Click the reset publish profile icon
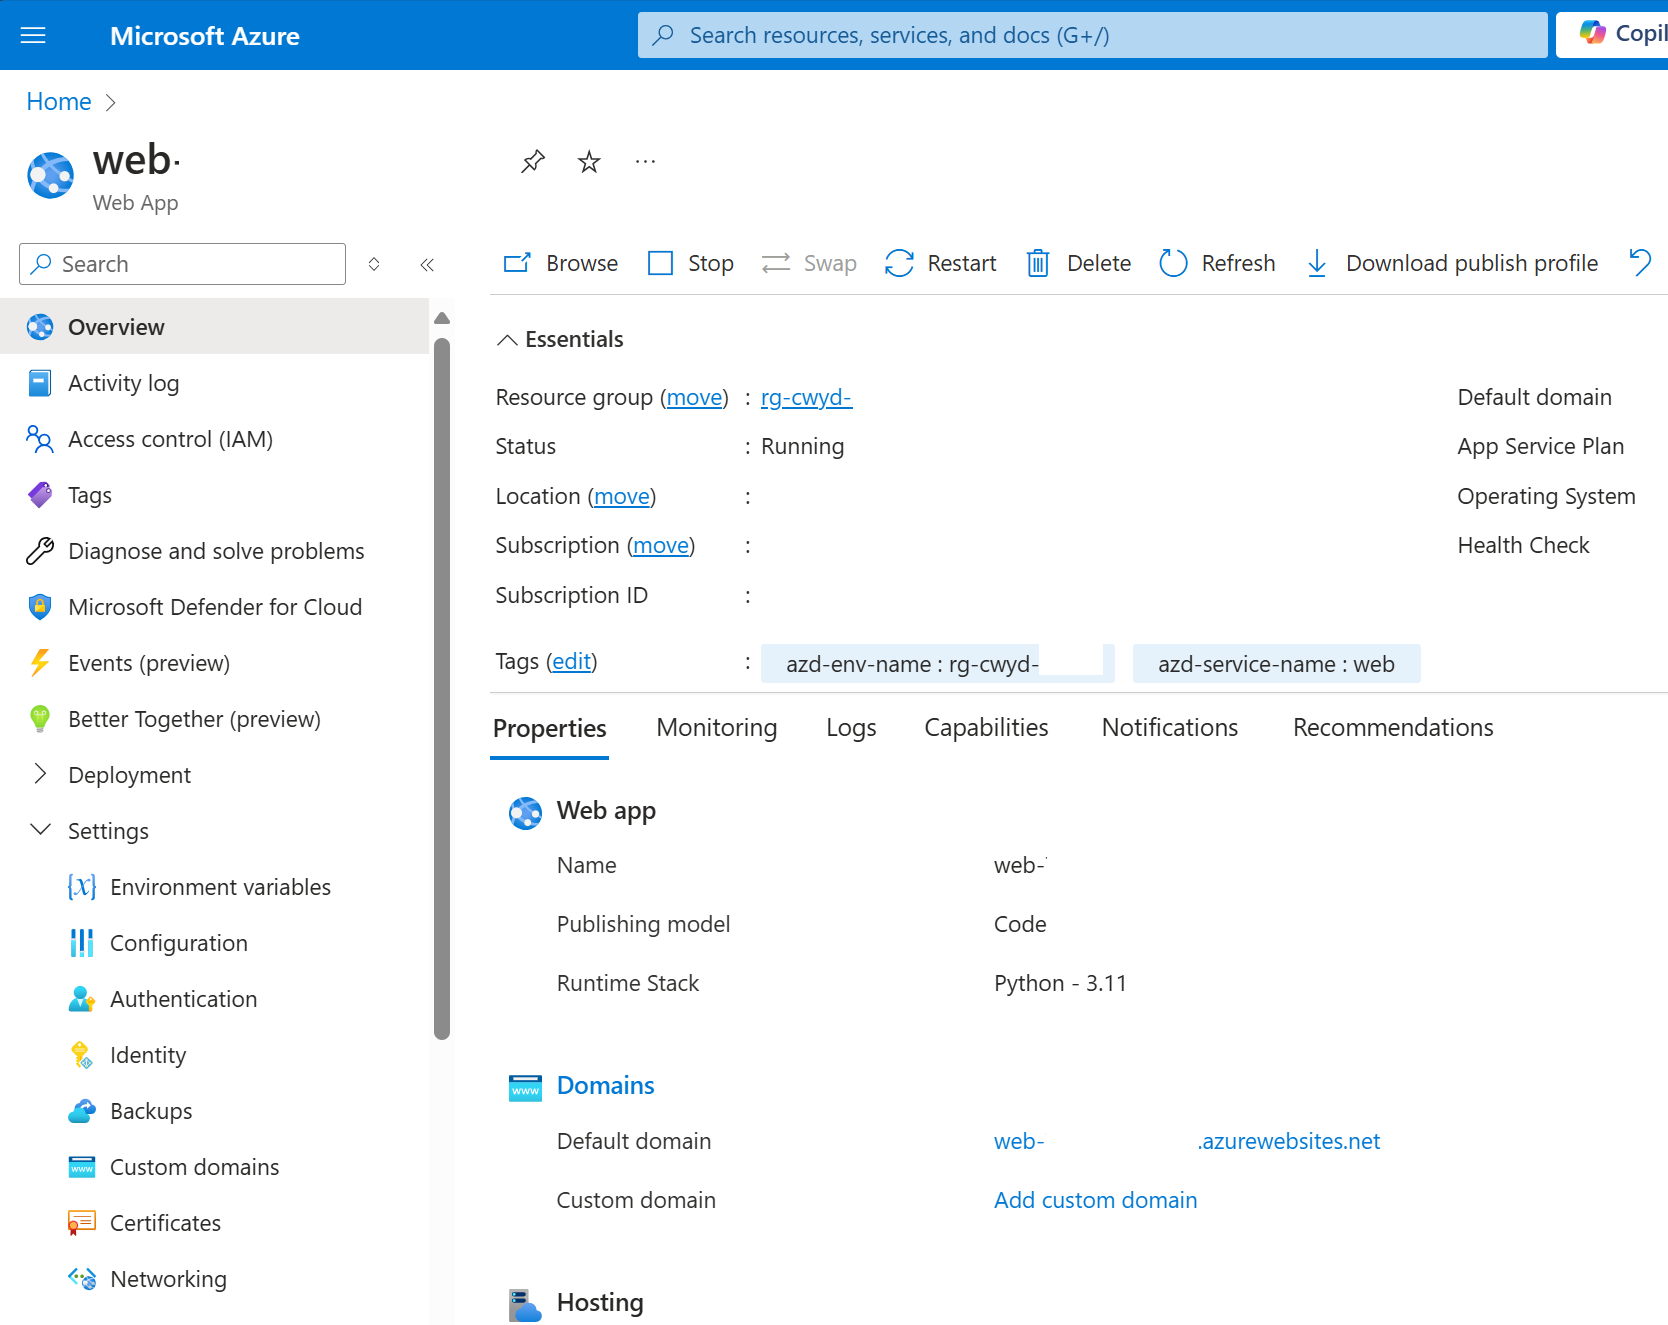 tap(1640, 262)
